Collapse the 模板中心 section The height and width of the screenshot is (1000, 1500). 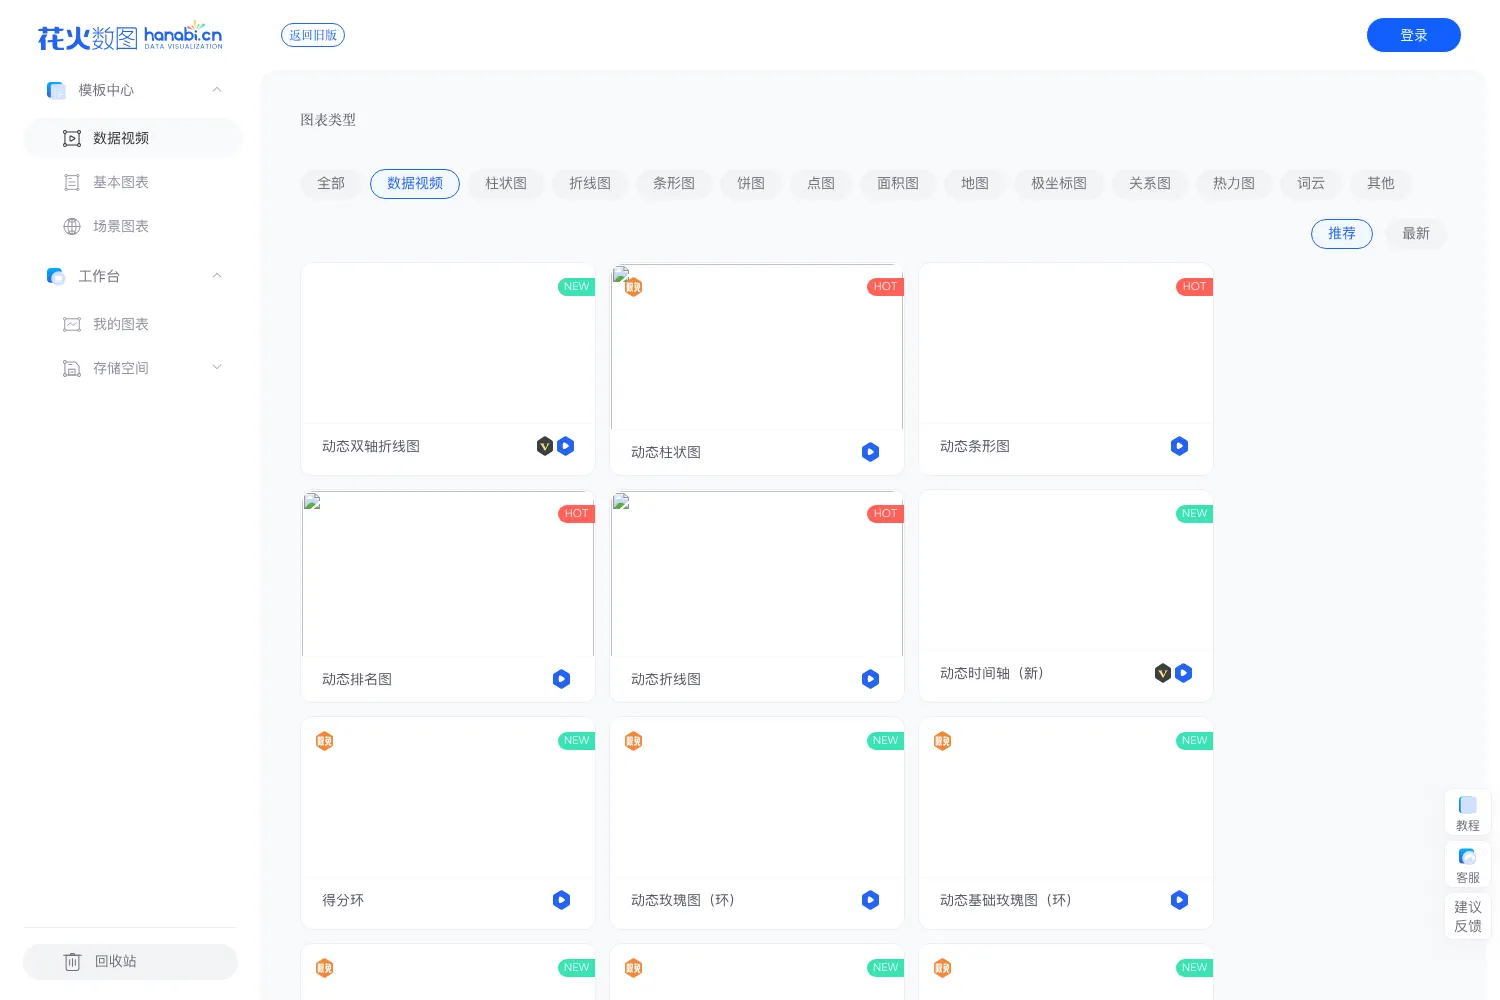[x=217, y=90]
